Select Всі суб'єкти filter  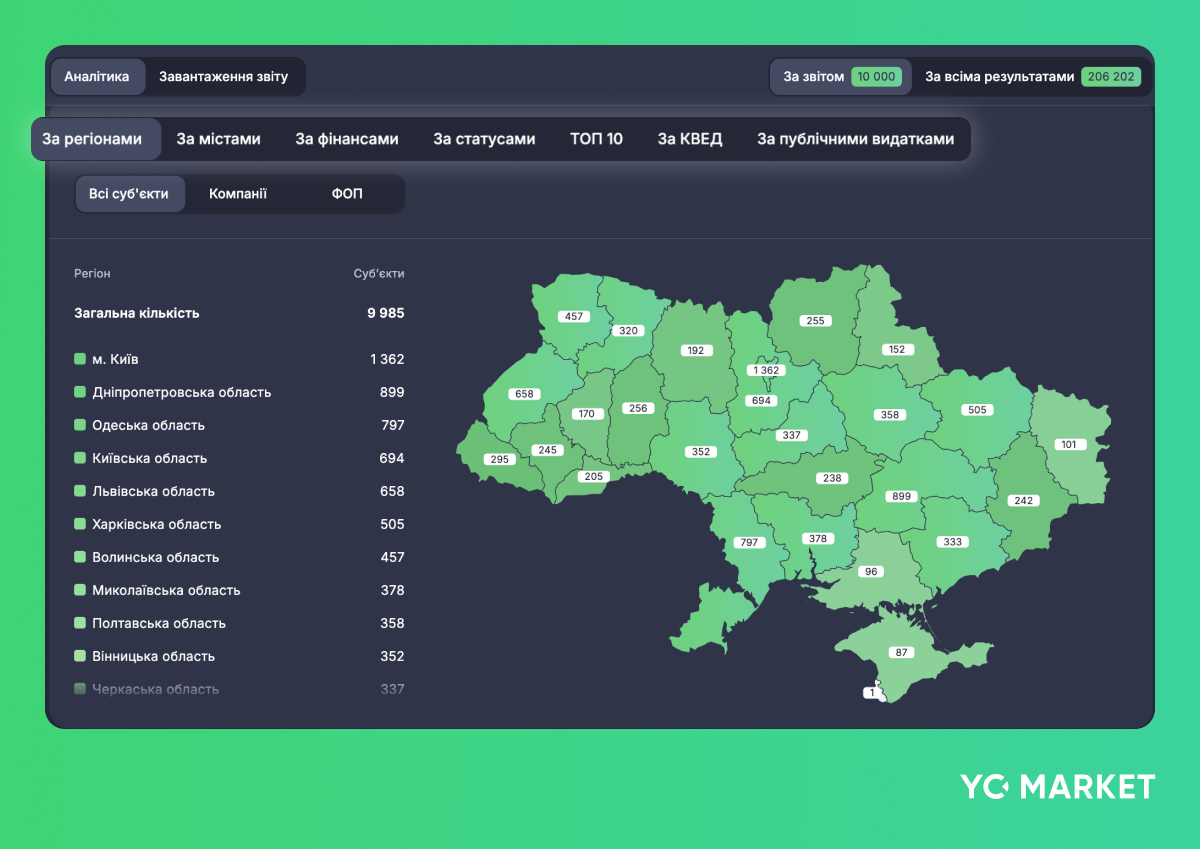tap(129, 194)
